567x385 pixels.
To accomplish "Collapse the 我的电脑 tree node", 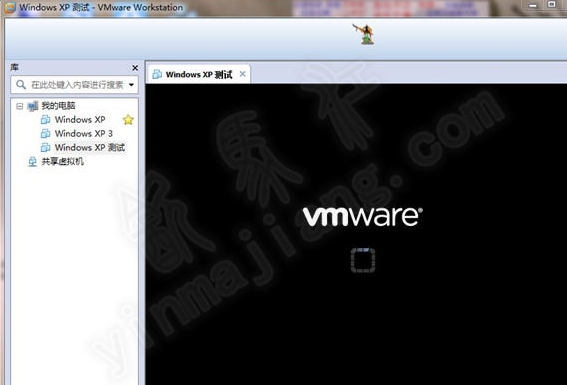I will point(20,106).
